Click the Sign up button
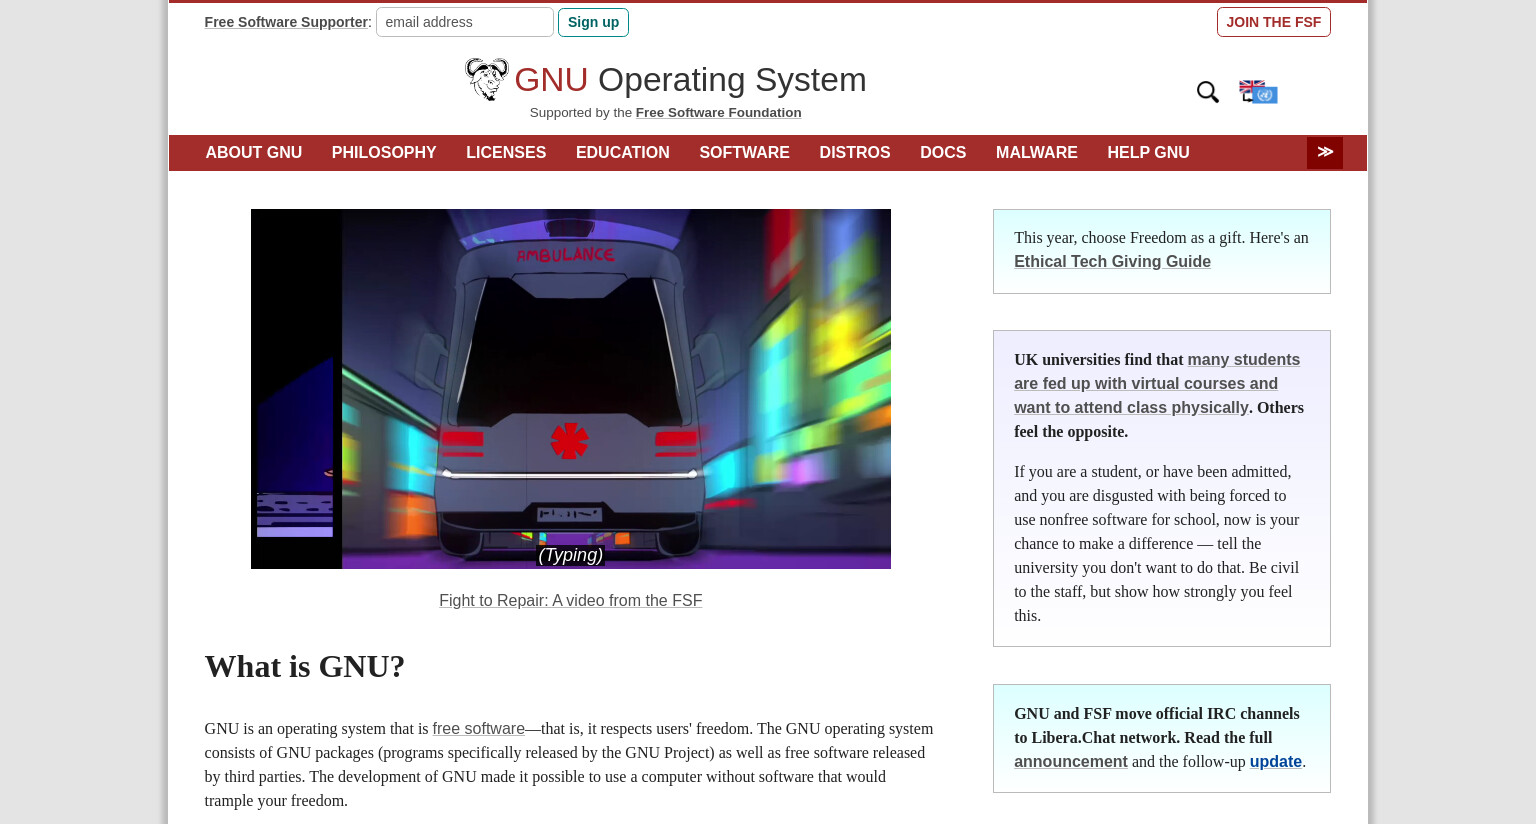Image resolution: width=1536 pixels, height=824 pixels. (593, 22)
